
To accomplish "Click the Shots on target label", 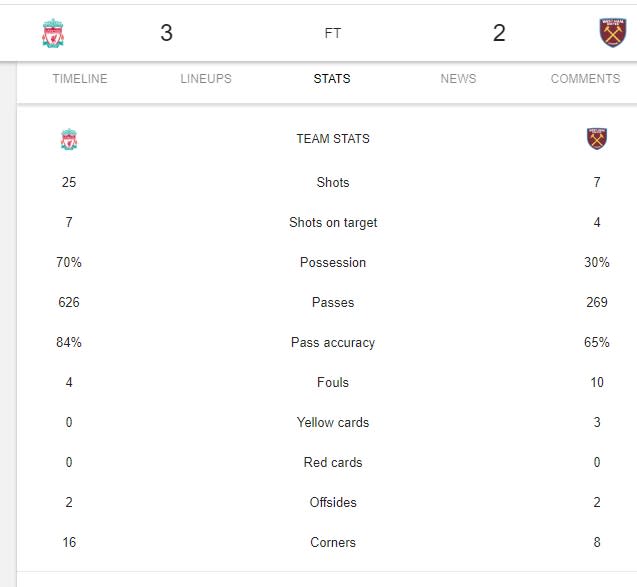I will click(x=333, y=223).
